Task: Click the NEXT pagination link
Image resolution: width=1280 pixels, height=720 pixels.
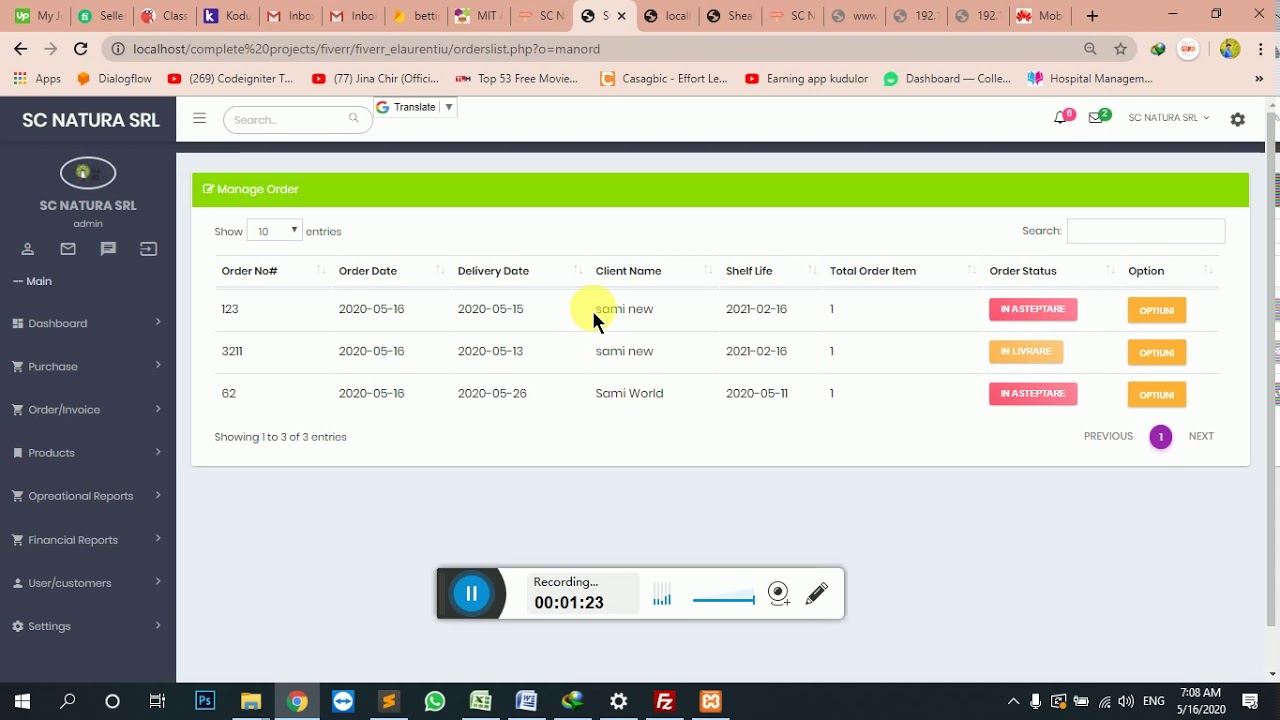Action: click(1201, 436)
